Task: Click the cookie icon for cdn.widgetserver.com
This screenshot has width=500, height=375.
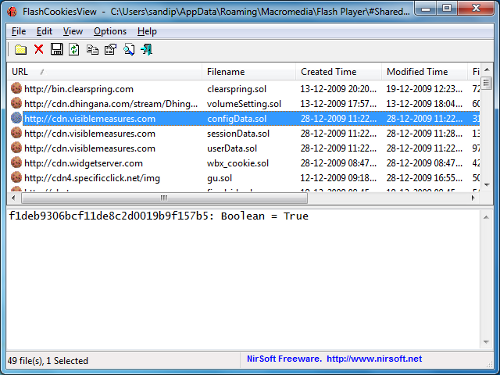Action: [x=16, y=162]
